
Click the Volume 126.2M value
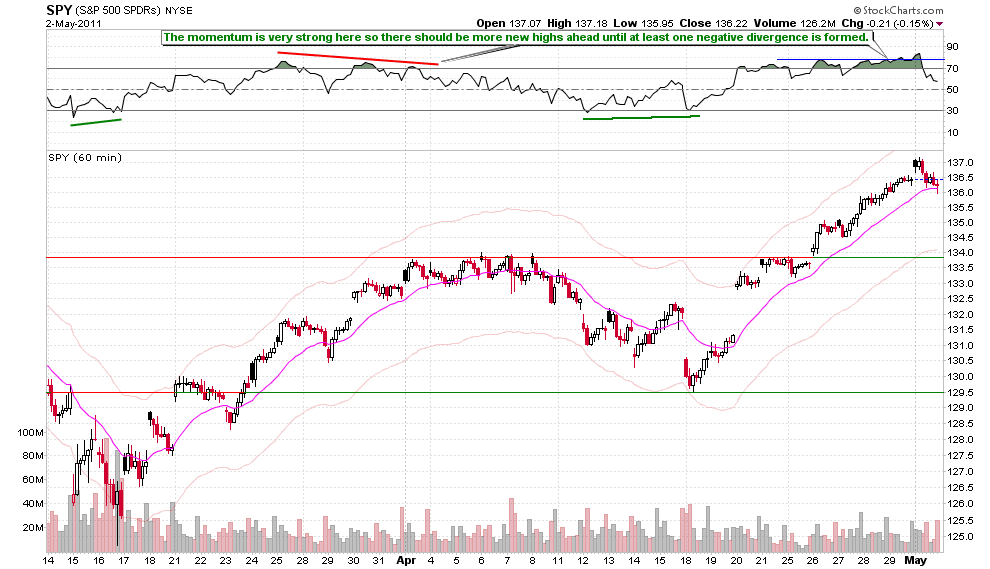pyautogui.click(x=795, y=23)
